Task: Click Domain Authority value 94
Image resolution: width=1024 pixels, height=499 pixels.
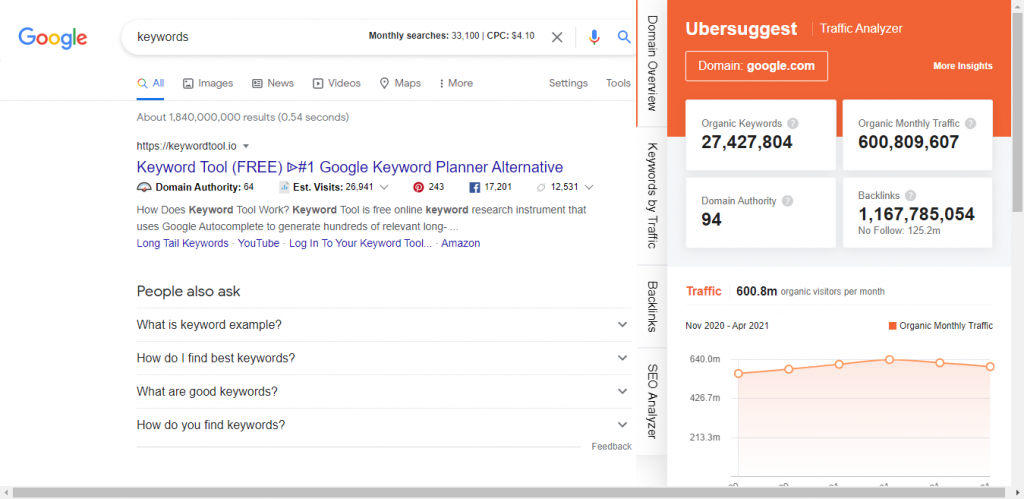Action: [711, 219]
